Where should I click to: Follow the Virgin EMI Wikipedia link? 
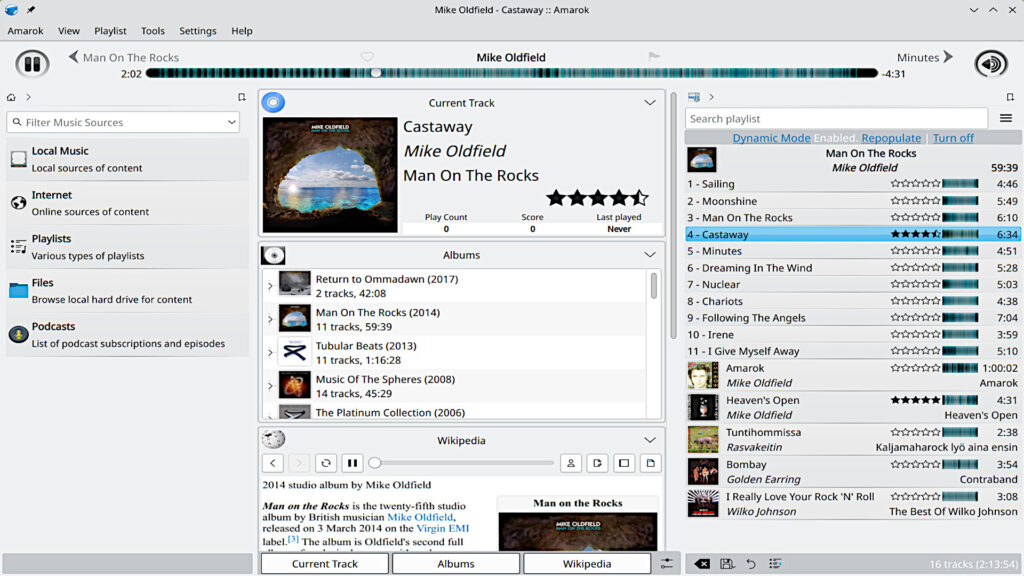443,528
